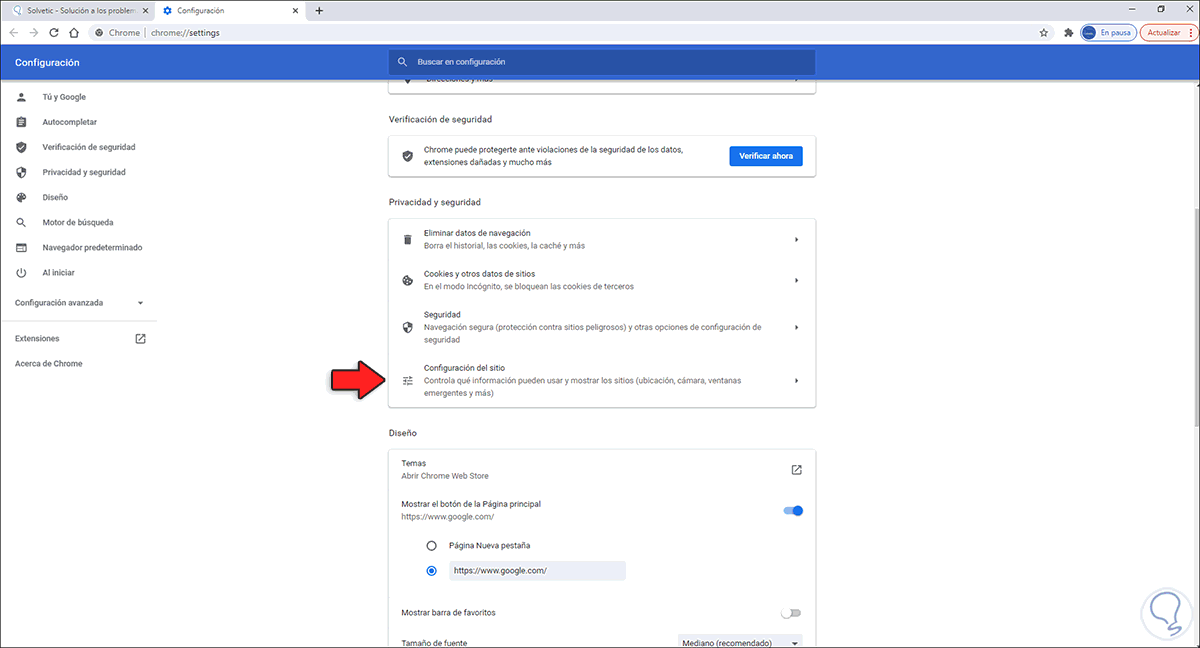
Task: Click the browser forward arrow
Action: (35, 32)
